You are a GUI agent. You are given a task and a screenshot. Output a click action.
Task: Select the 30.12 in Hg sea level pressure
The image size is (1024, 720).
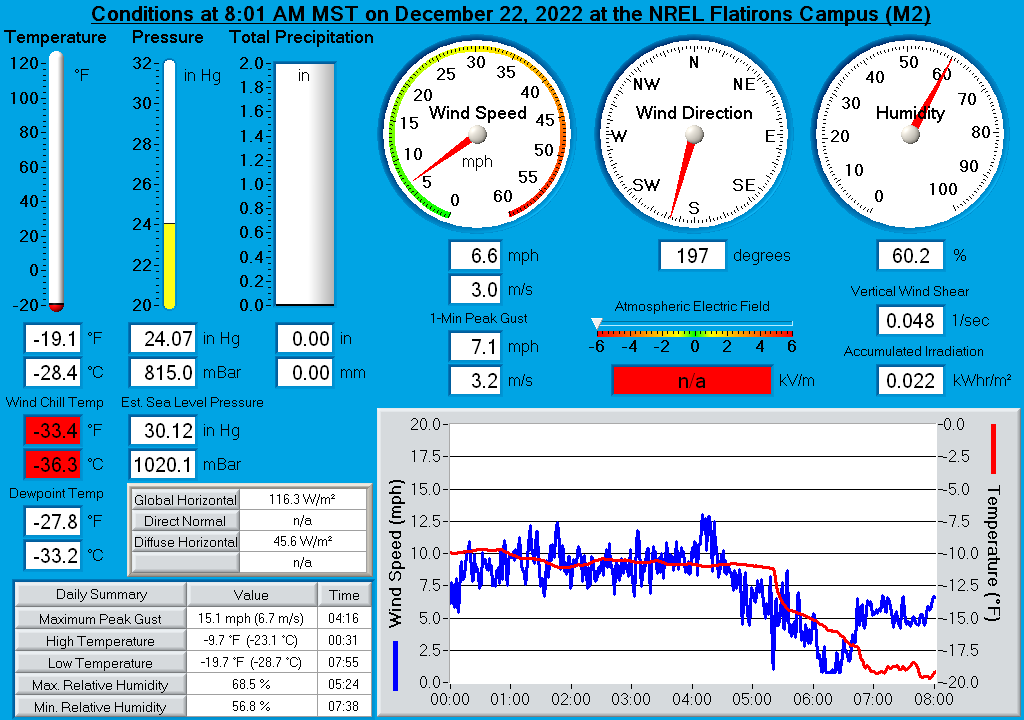pyautogui.click(x=163, y=431)
